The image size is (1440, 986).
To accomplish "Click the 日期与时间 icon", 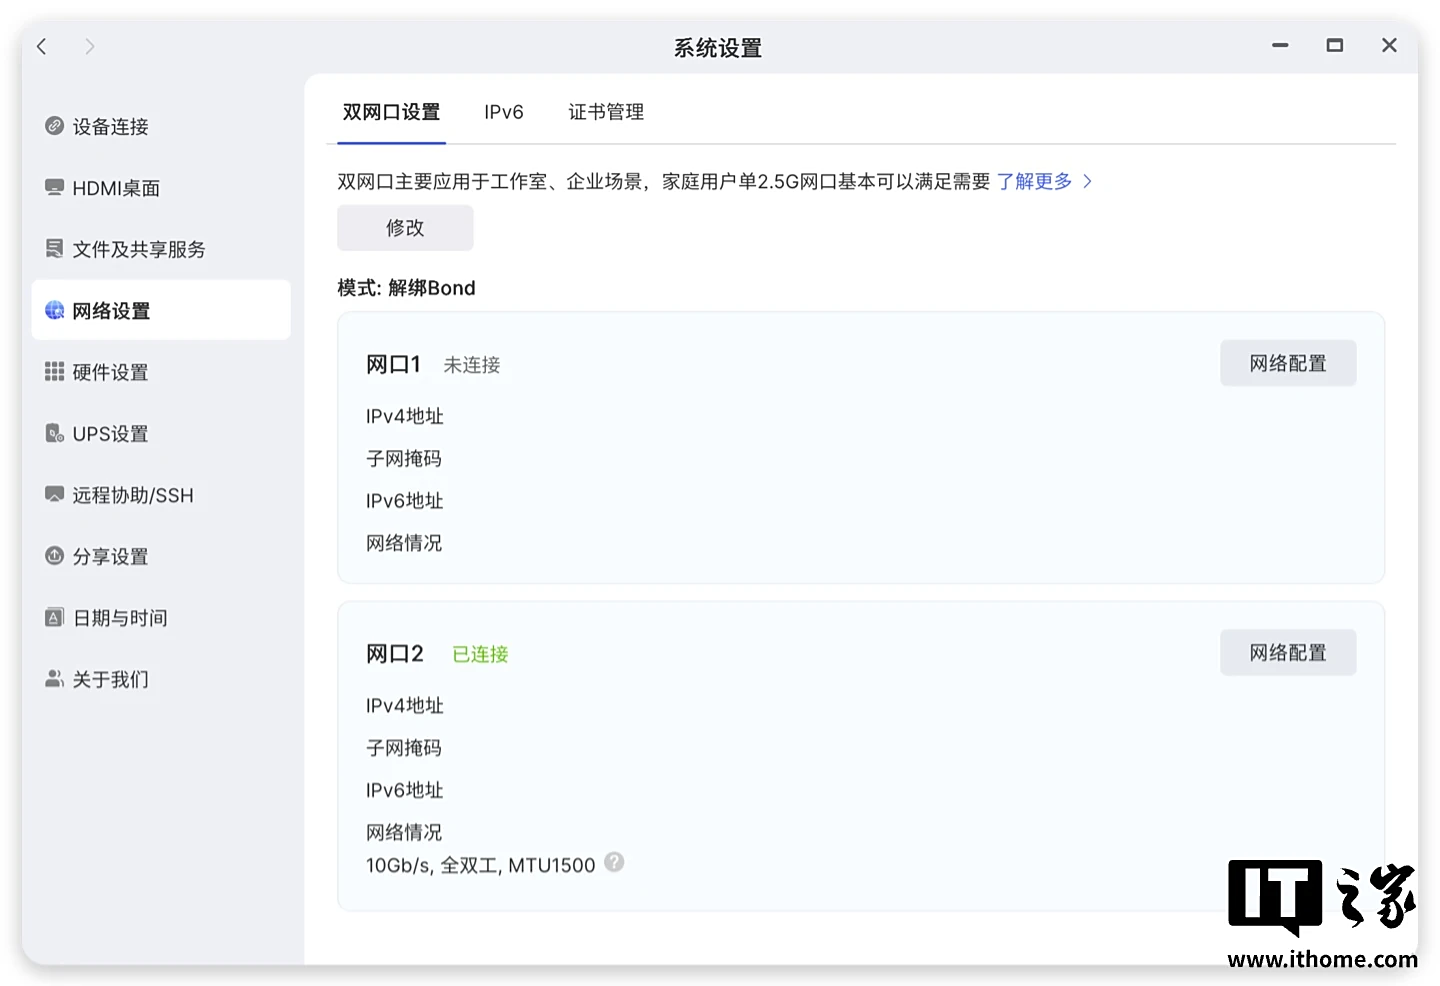I will [55, 617].
